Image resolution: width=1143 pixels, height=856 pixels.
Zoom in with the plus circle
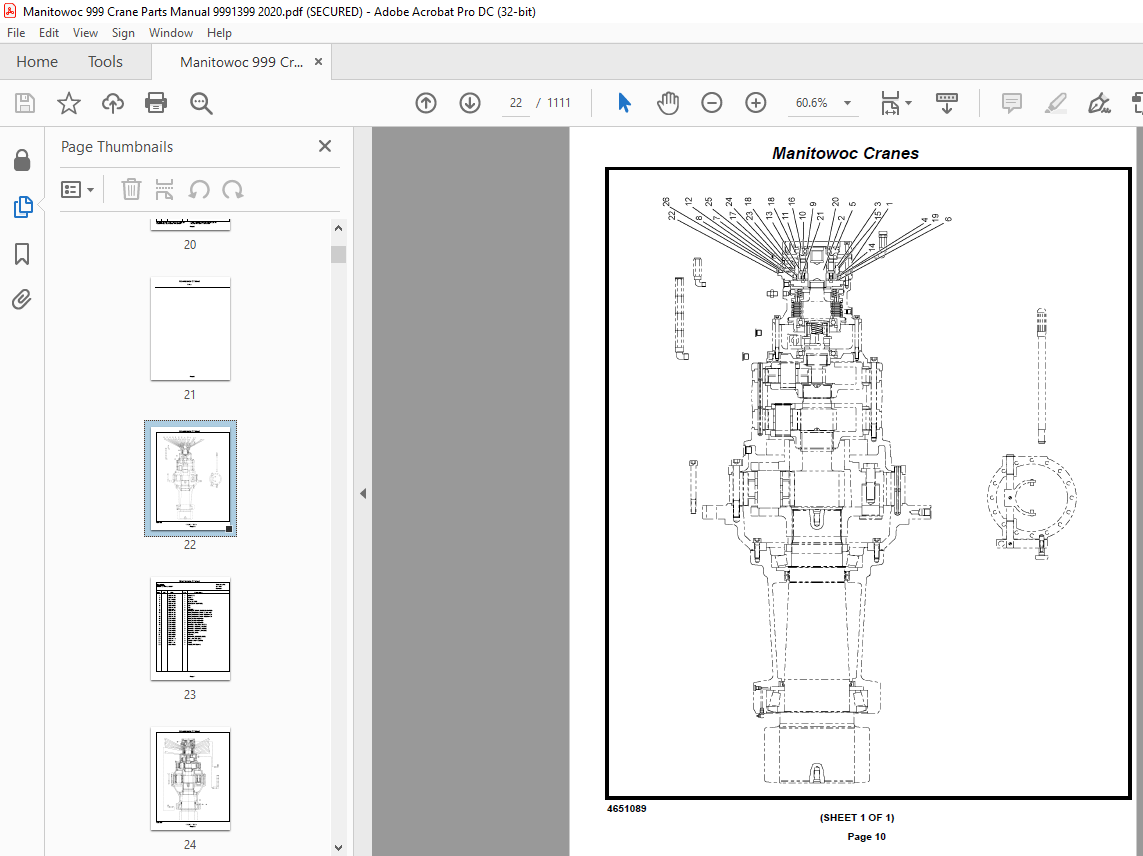pyautogui.click(x=755, y=103)
